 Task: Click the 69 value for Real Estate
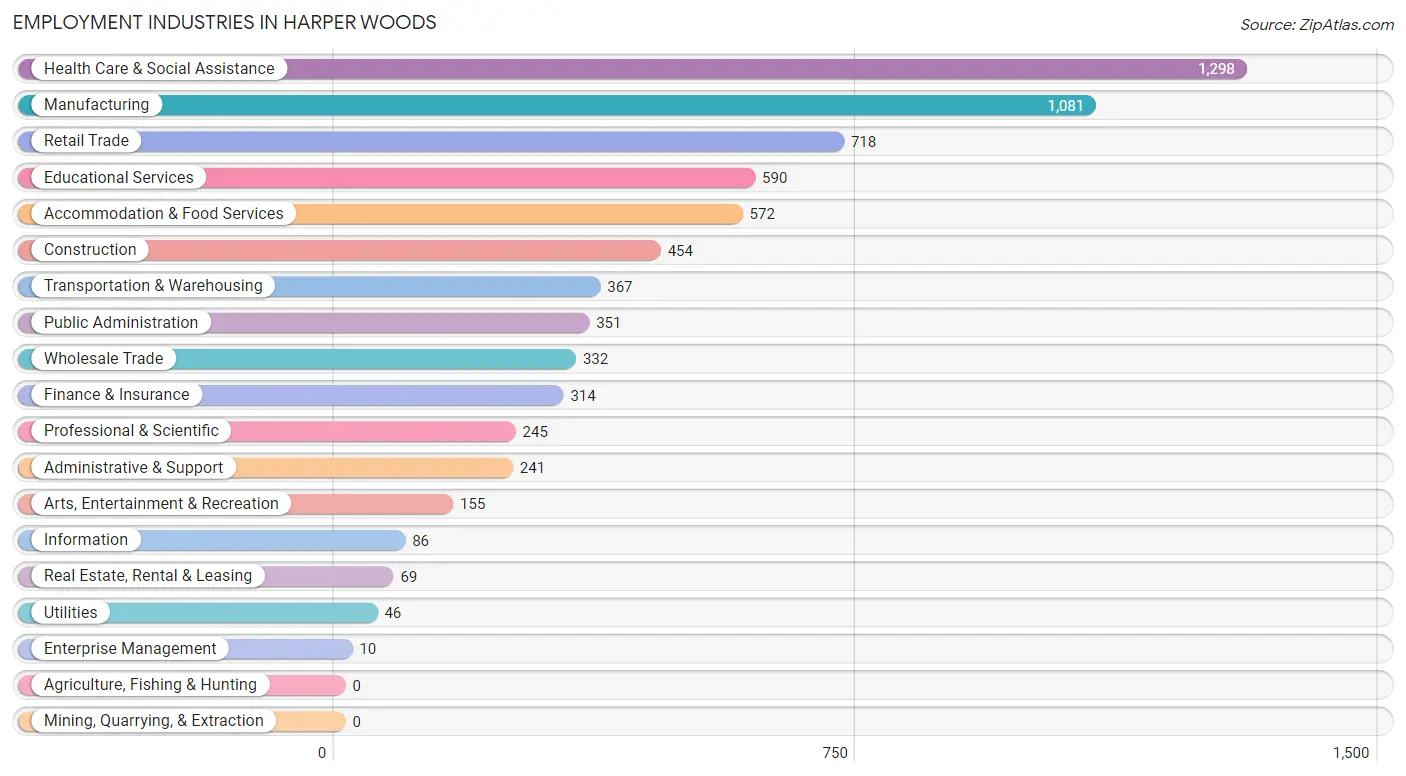pyautogui.click(x=408, y=577)
